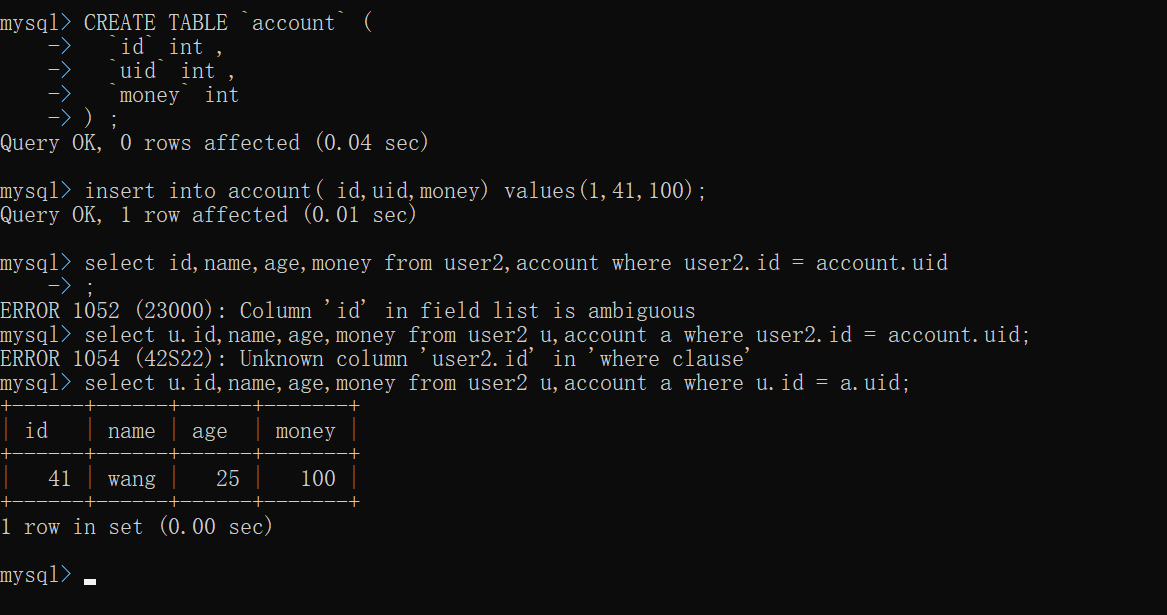Click the `money` int column definition line
This screenshot has width=1167, height=615.
[174, 95]
